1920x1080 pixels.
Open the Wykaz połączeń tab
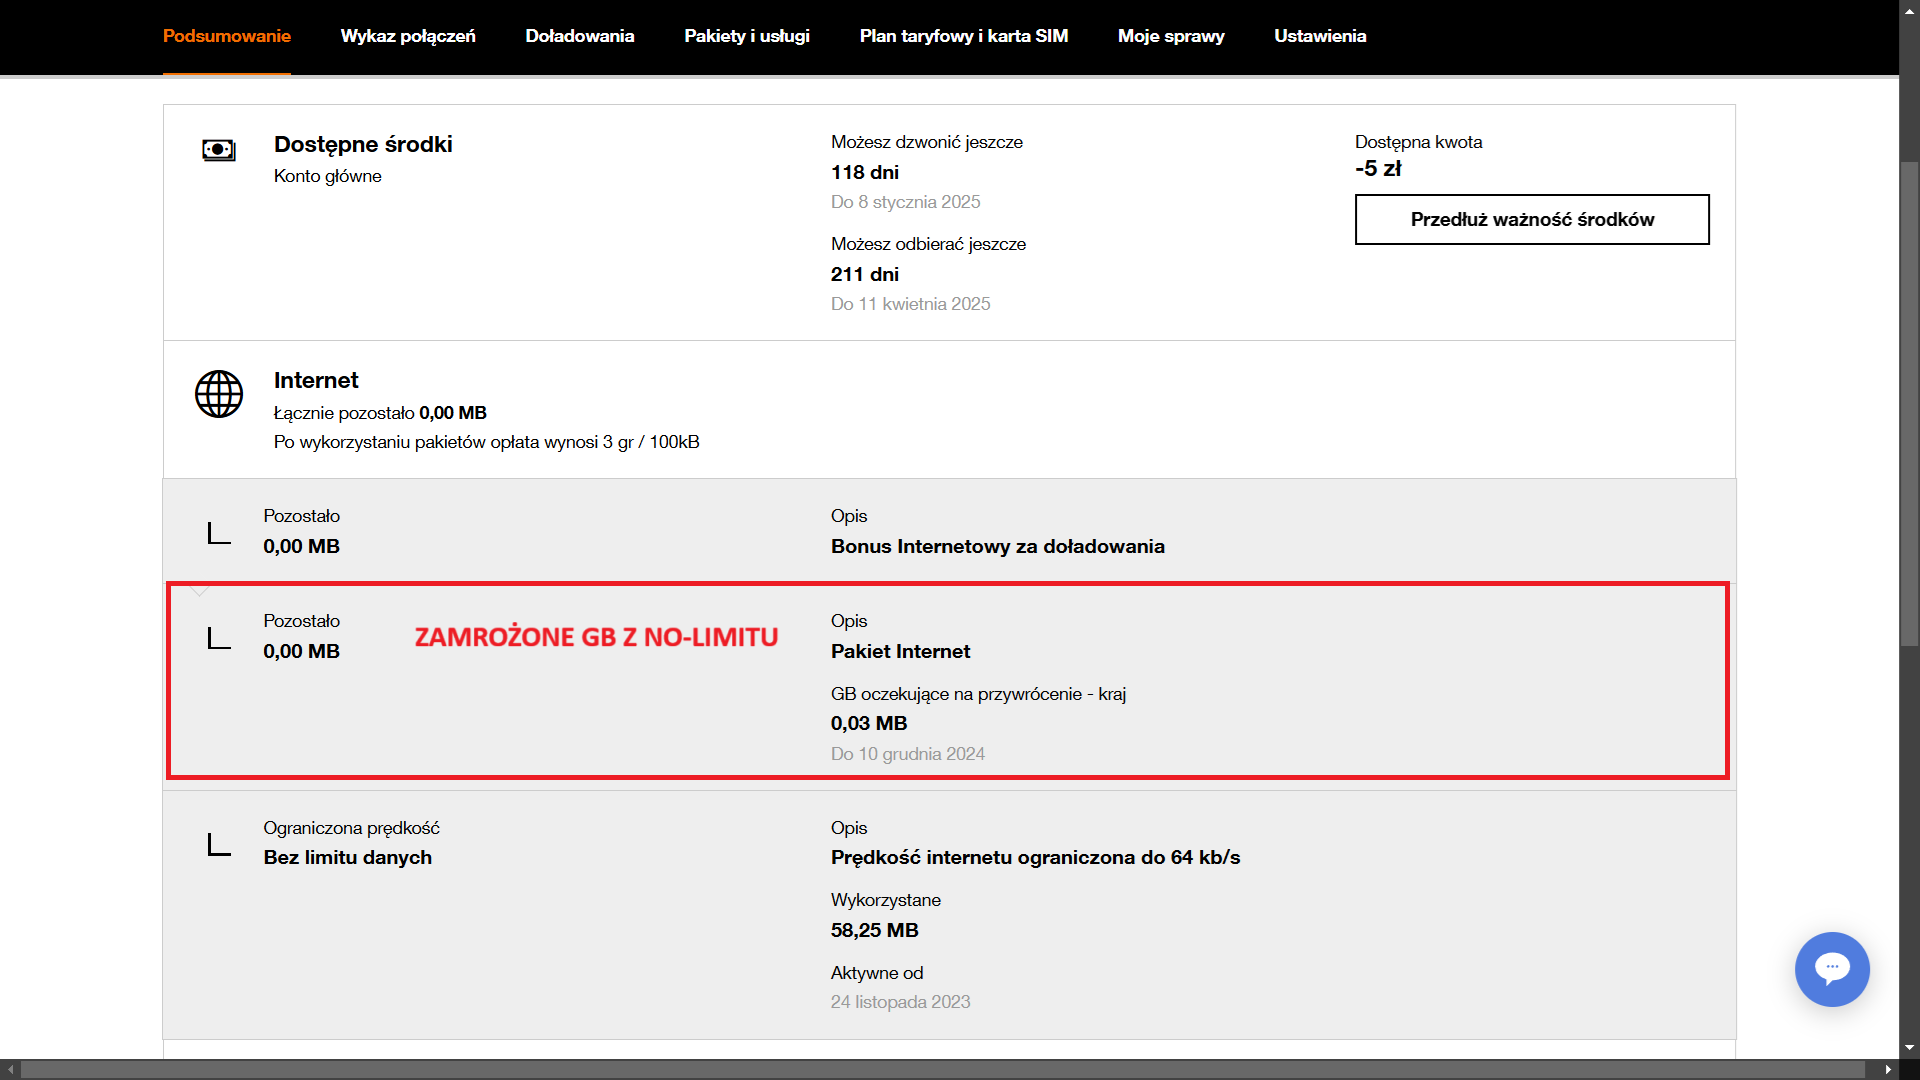tap(408, 36)
